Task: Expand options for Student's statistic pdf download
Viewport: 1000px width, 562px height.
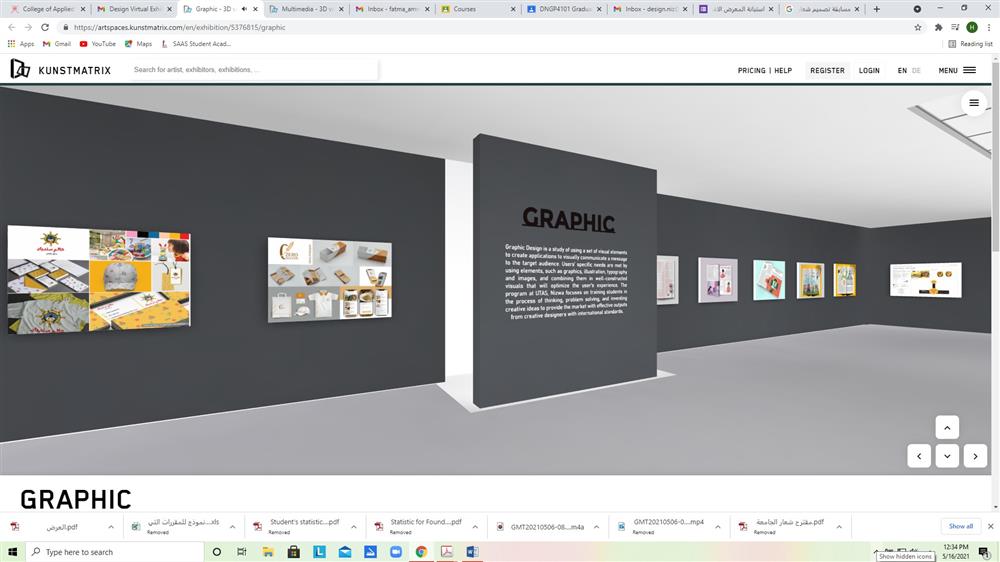Action: point(353,526)
